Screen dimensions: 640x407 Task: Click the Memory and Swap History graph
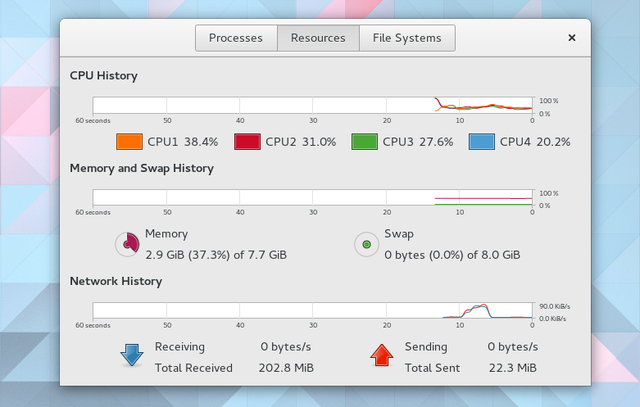pyautogui.click(x=313, y=198)
